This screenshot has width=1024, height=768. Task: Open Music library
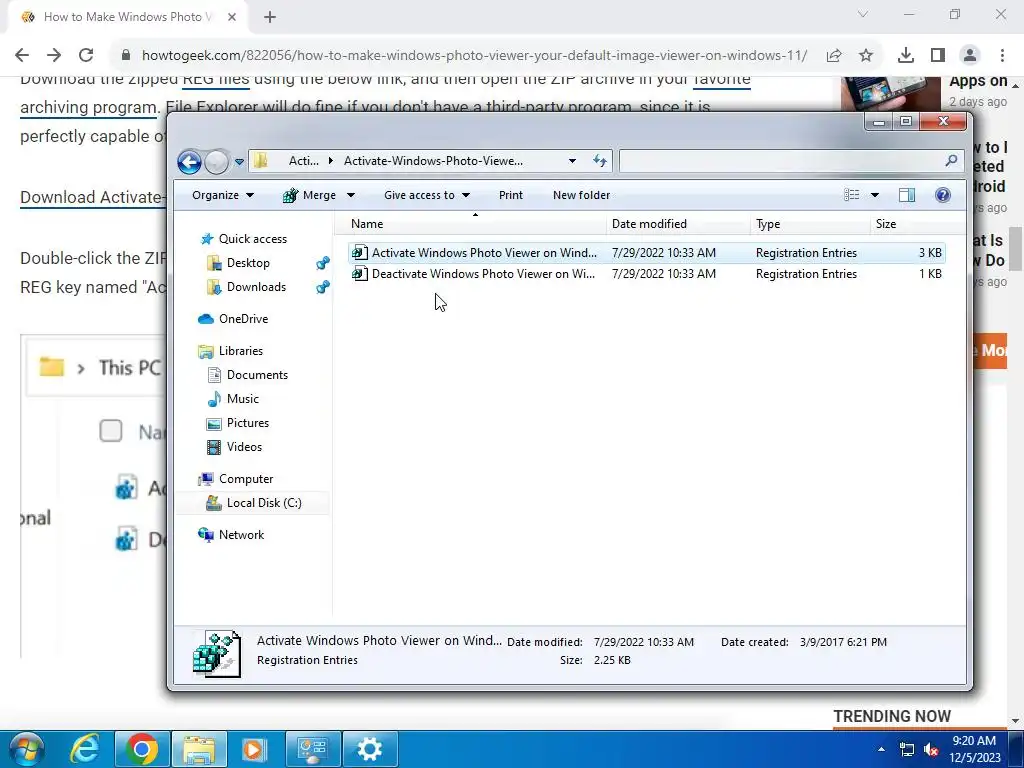242,399
